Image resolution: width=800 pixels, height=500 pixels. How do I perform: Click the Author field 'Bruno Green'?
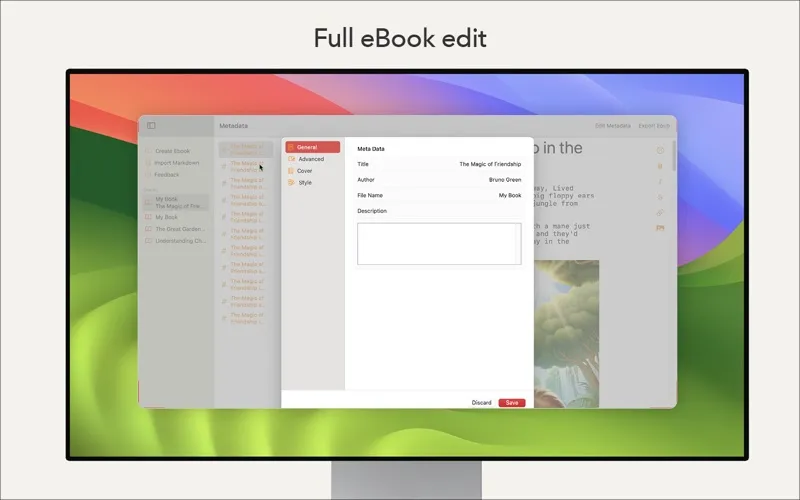tap(505, 180)
